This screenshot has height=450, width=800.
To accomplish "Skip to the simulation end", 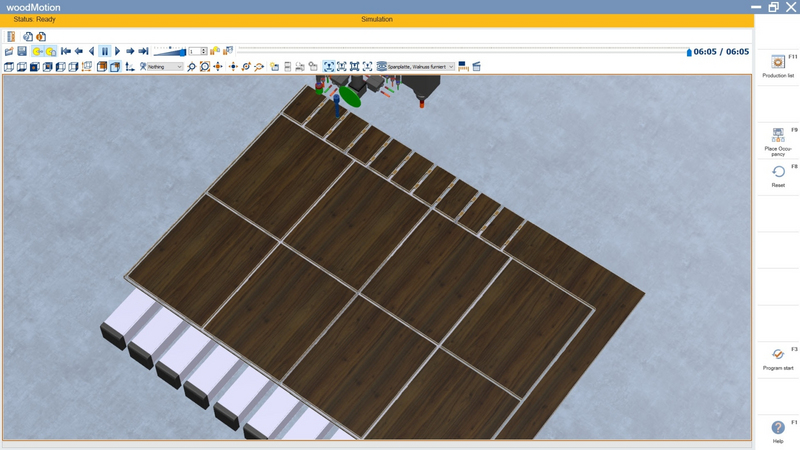I will (143, 51).
